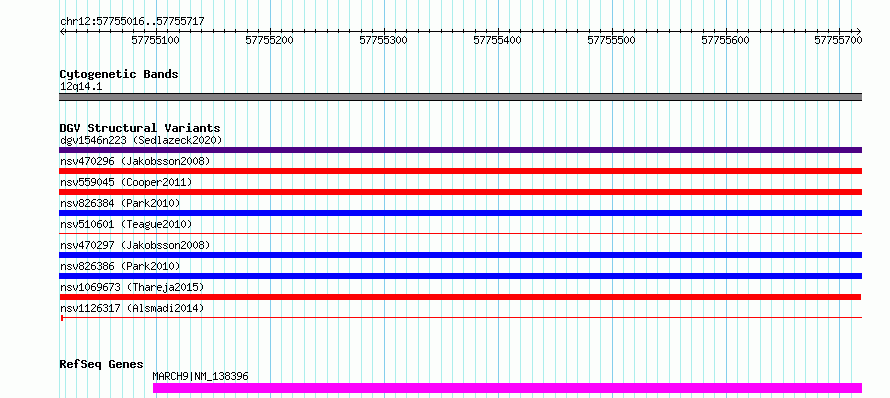Select the 12q14.1 band label
This screenshot has width=890, height=398.
[x=81, y=87]
